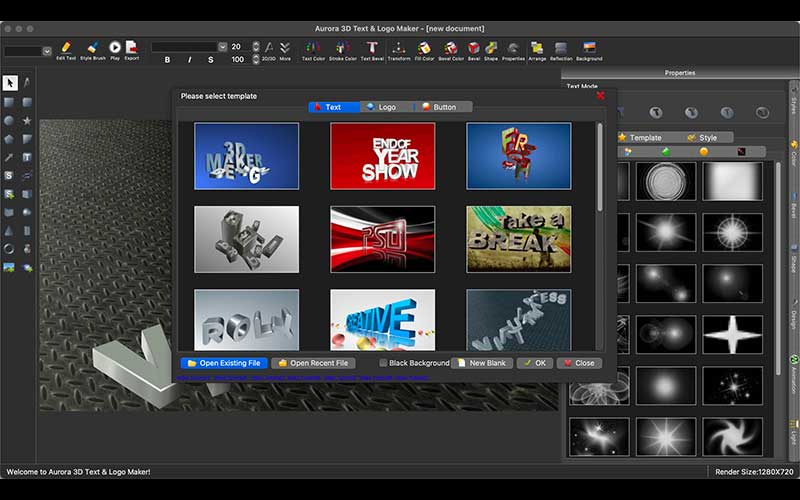Click the Background toolbar icon
The height and width of the screenshot is (500, 800).
point(589,51)
